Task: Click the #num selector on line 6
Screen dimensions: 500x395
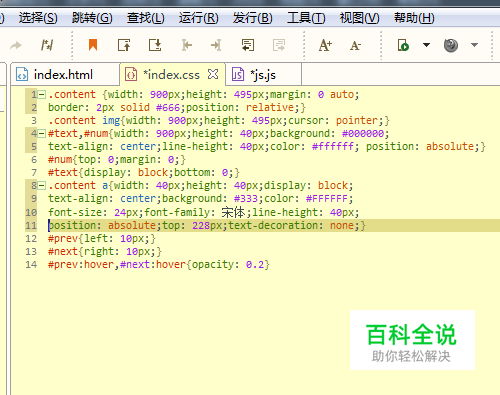Action: [60, 159]
